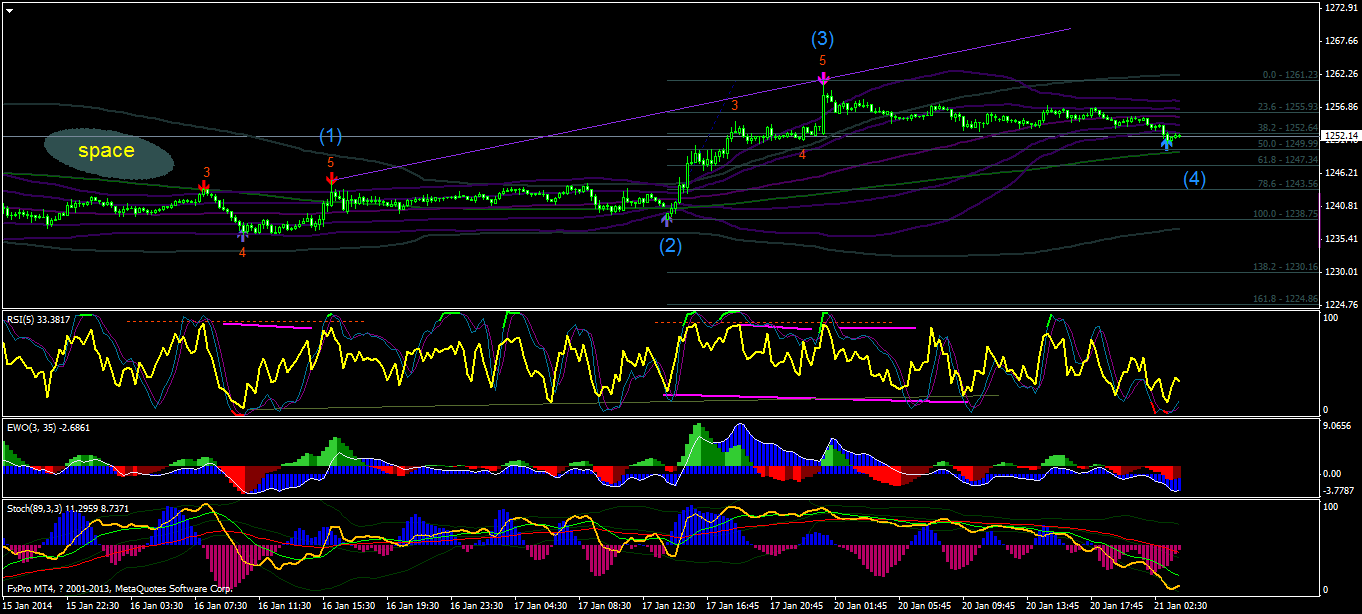The image size is (1362, 614).
Task: Select the purple up arrow above wave (2)
Action: (668, 220)
